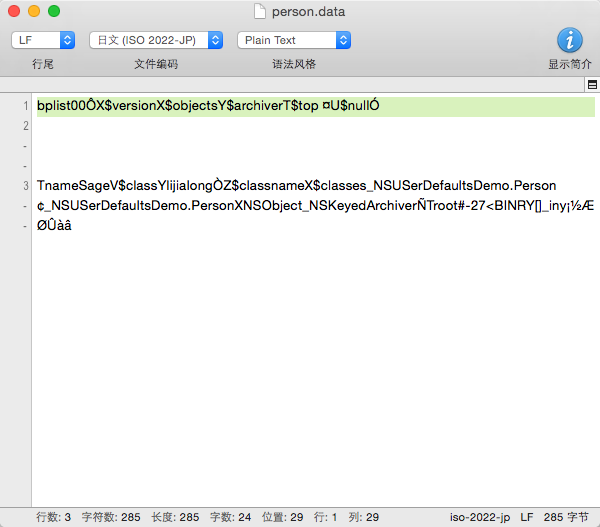Click the last text line ØÛàâ

54,225
